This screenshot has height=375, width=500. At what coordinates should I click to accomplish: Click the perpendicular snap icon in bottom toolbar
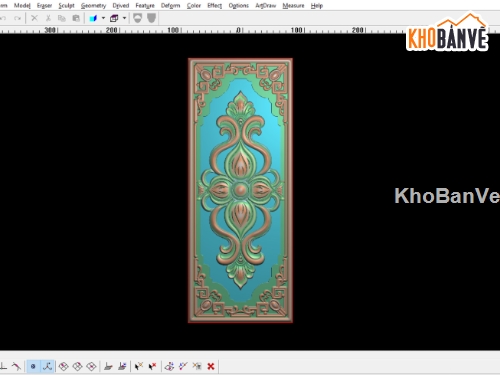[x=3, y=366]
